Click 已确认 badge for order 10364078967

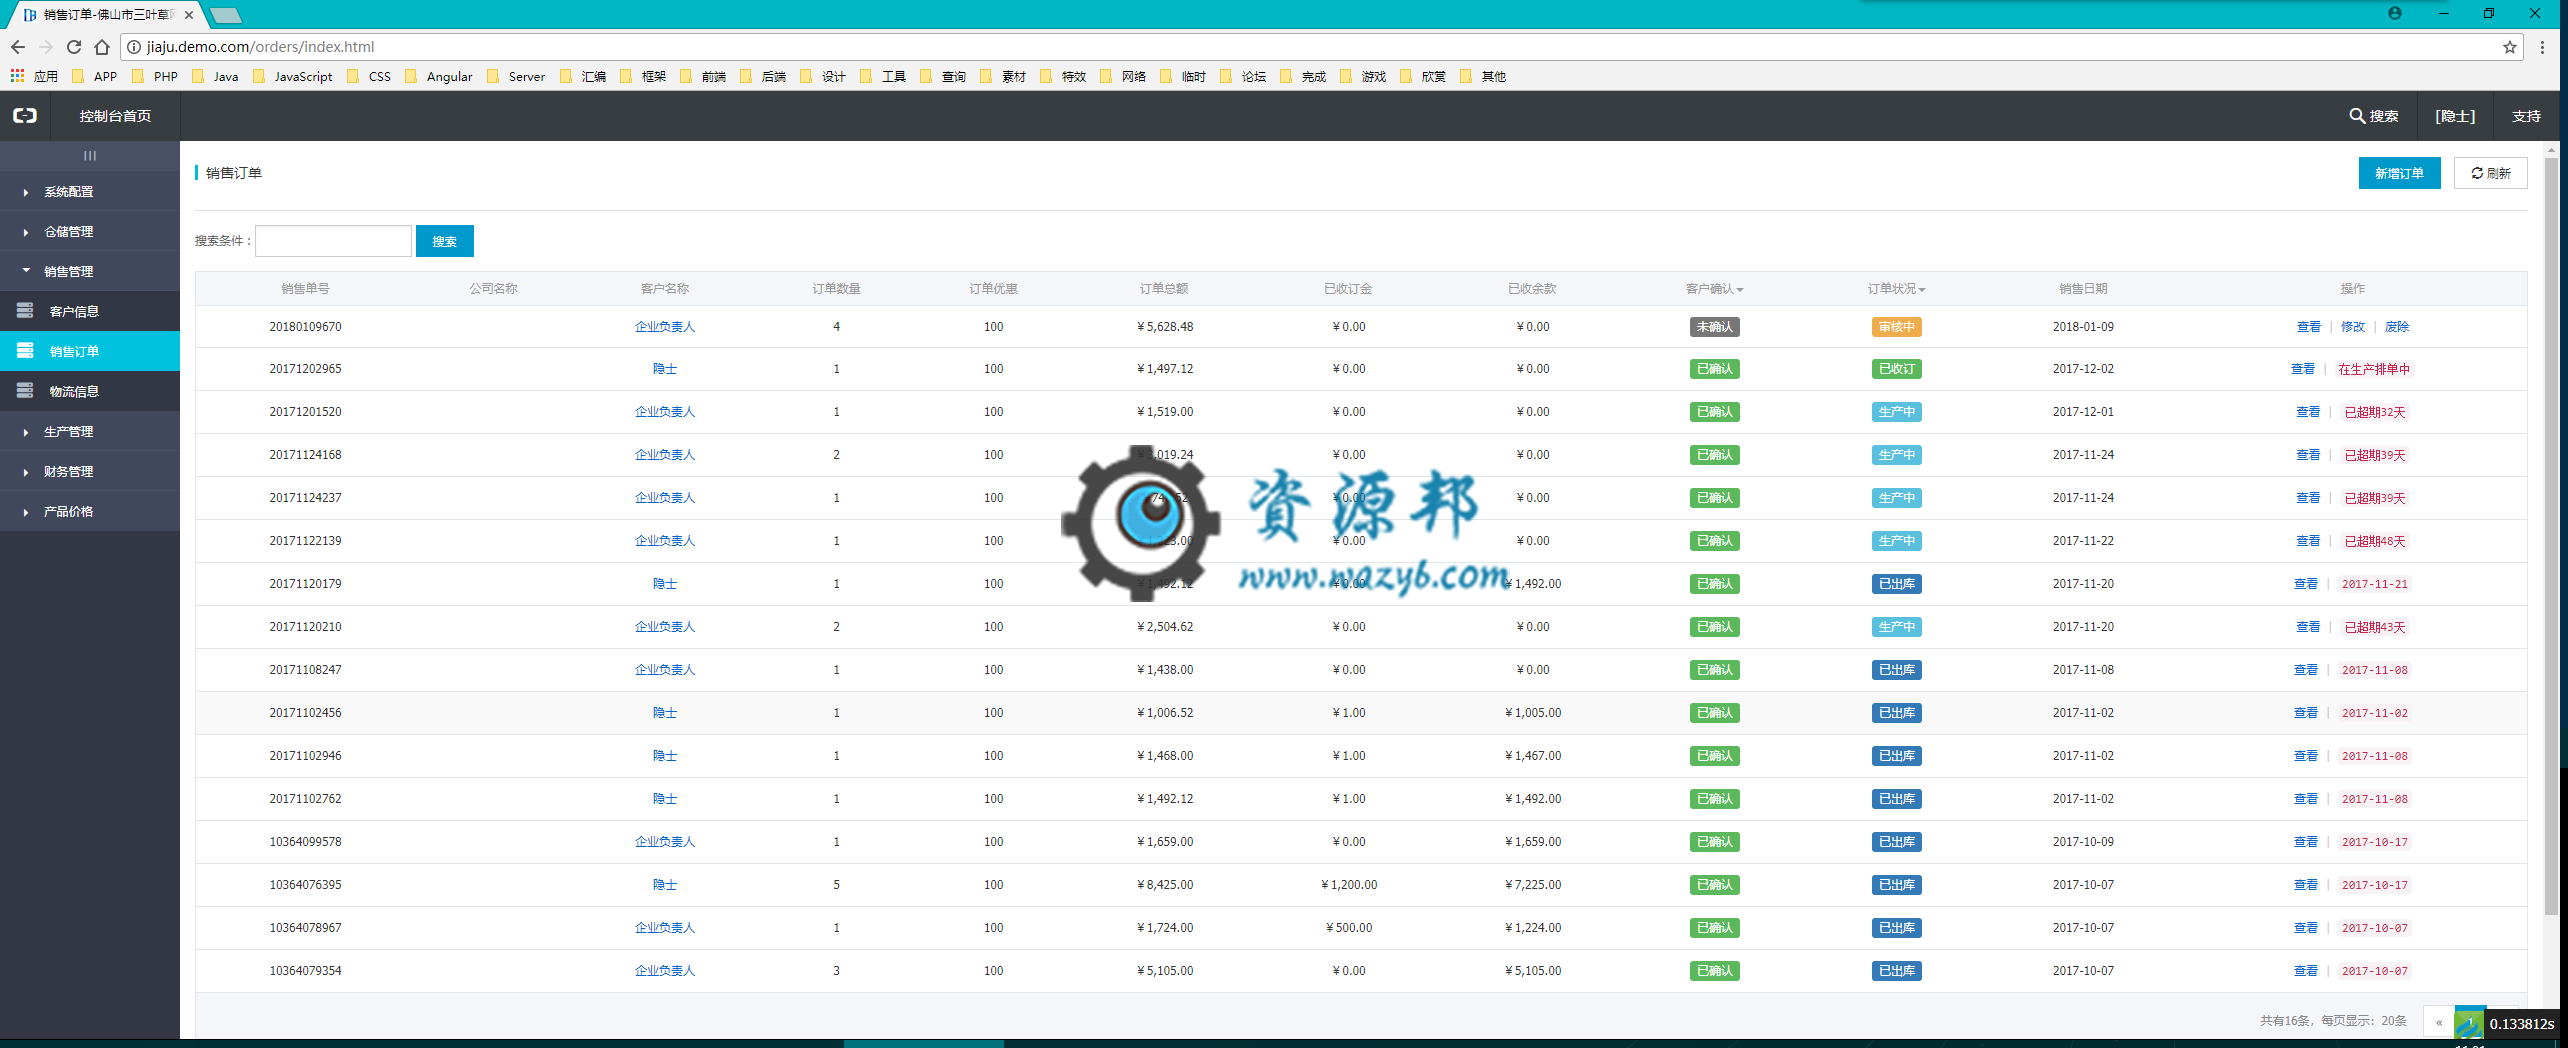pos(1714,928)
